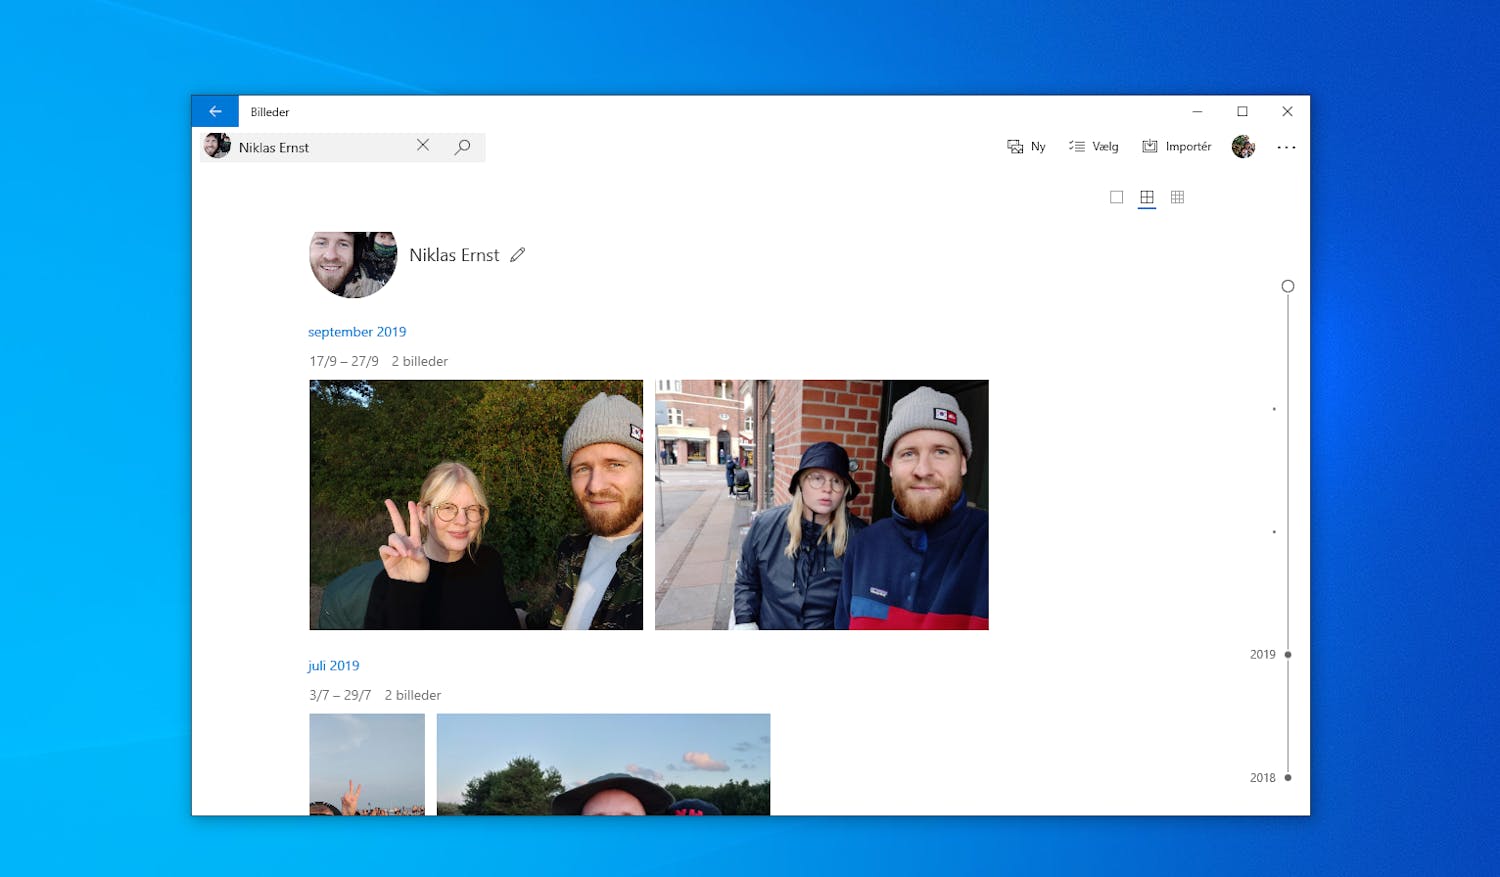Keep the medium grid view selected
Screen dimensions: 1500x877
1146,197
